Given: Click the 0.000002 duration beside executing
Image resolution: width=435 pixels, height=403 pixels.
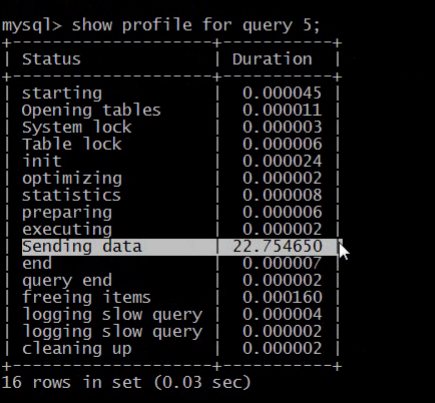Looking at the screenshot, I should [282, 229].
